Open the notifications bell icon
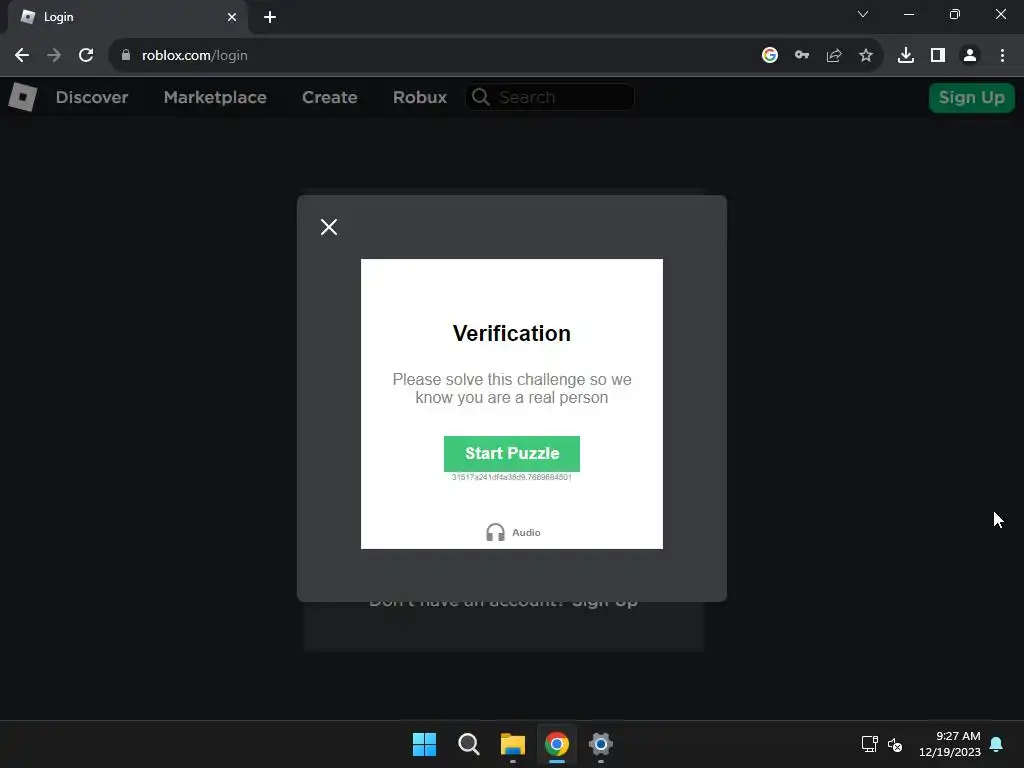 click(997, 744)
